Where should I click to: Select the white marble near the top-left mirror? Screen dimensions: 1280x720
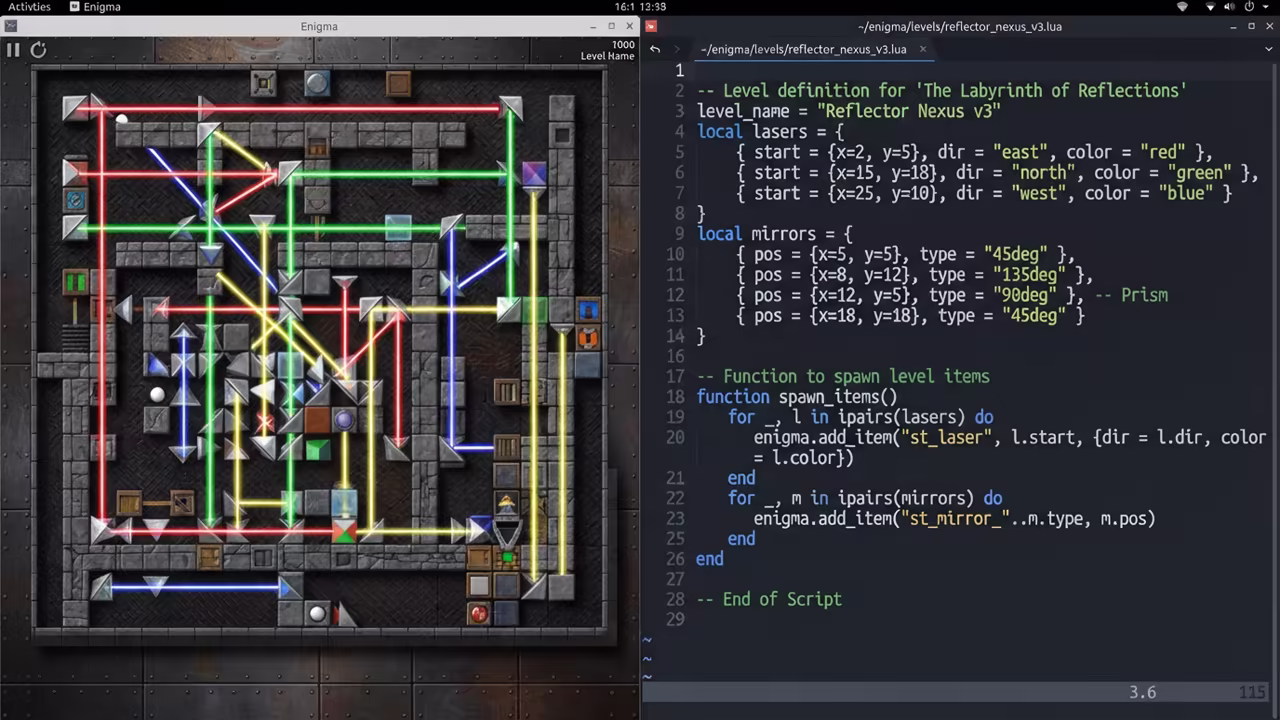click(x=121, y=120)
